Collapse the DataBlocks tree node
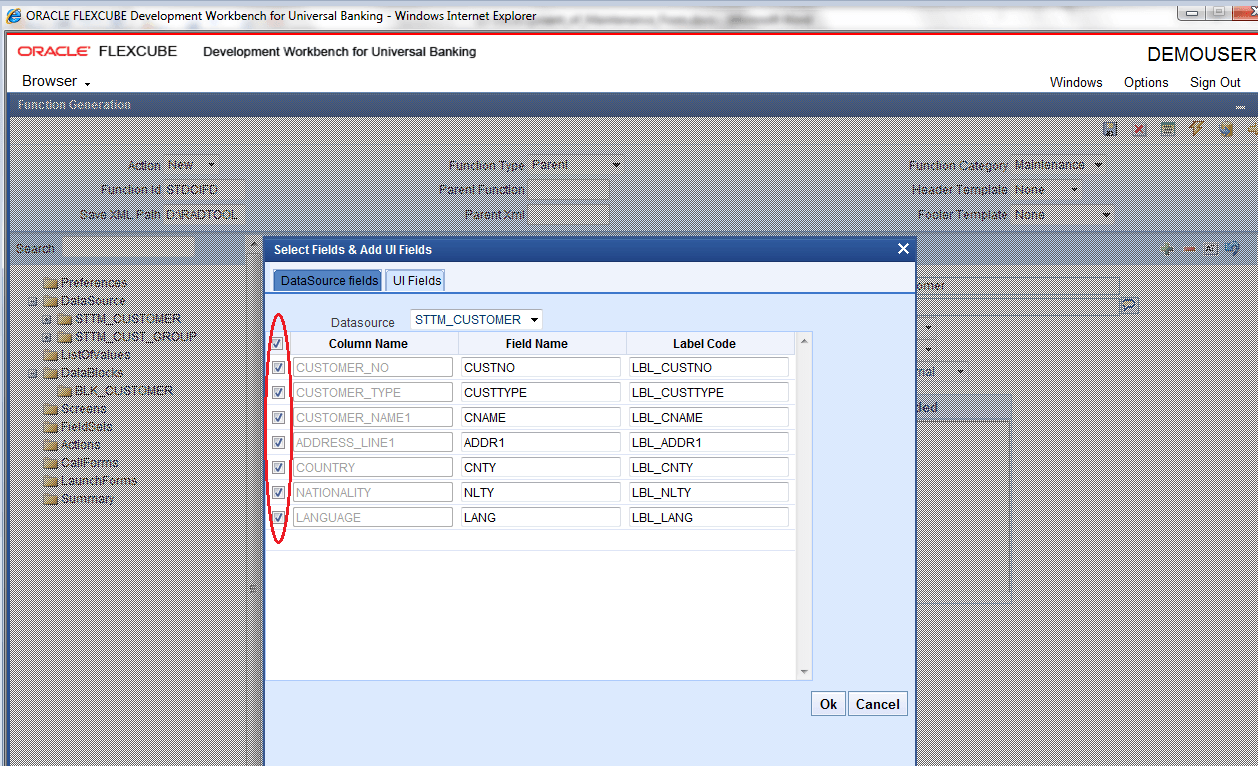1258x766 pixels. coord(33,373)
